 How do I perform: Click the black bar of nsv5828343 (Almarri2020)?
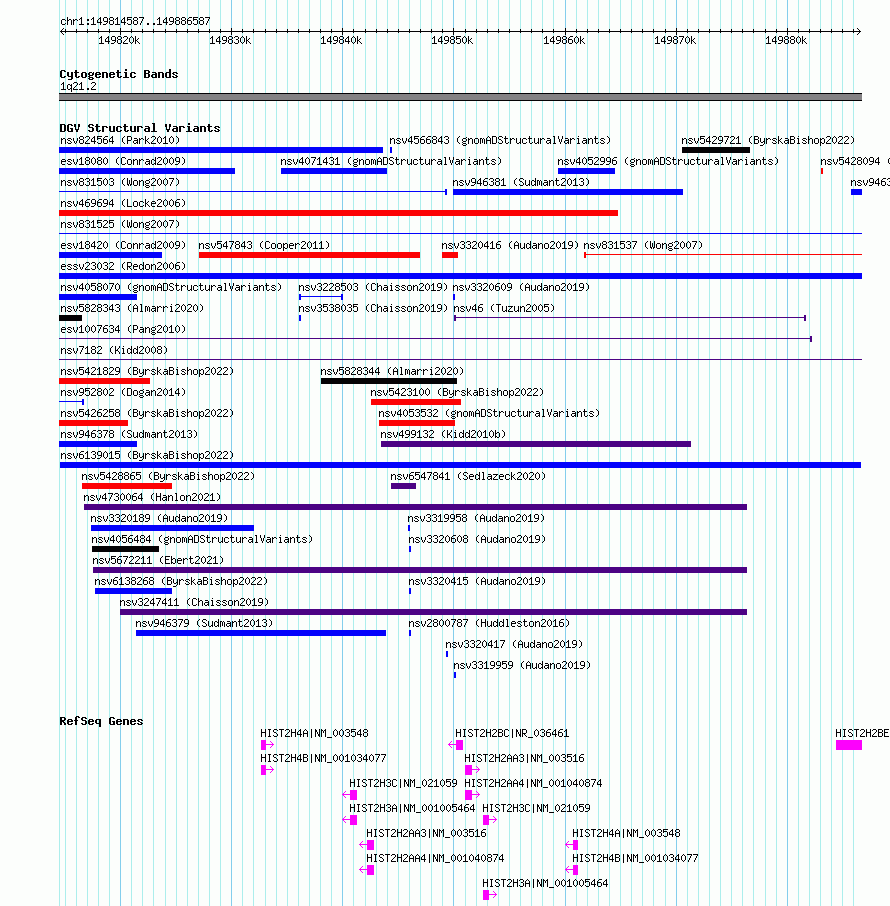click(x=71, y=318)
